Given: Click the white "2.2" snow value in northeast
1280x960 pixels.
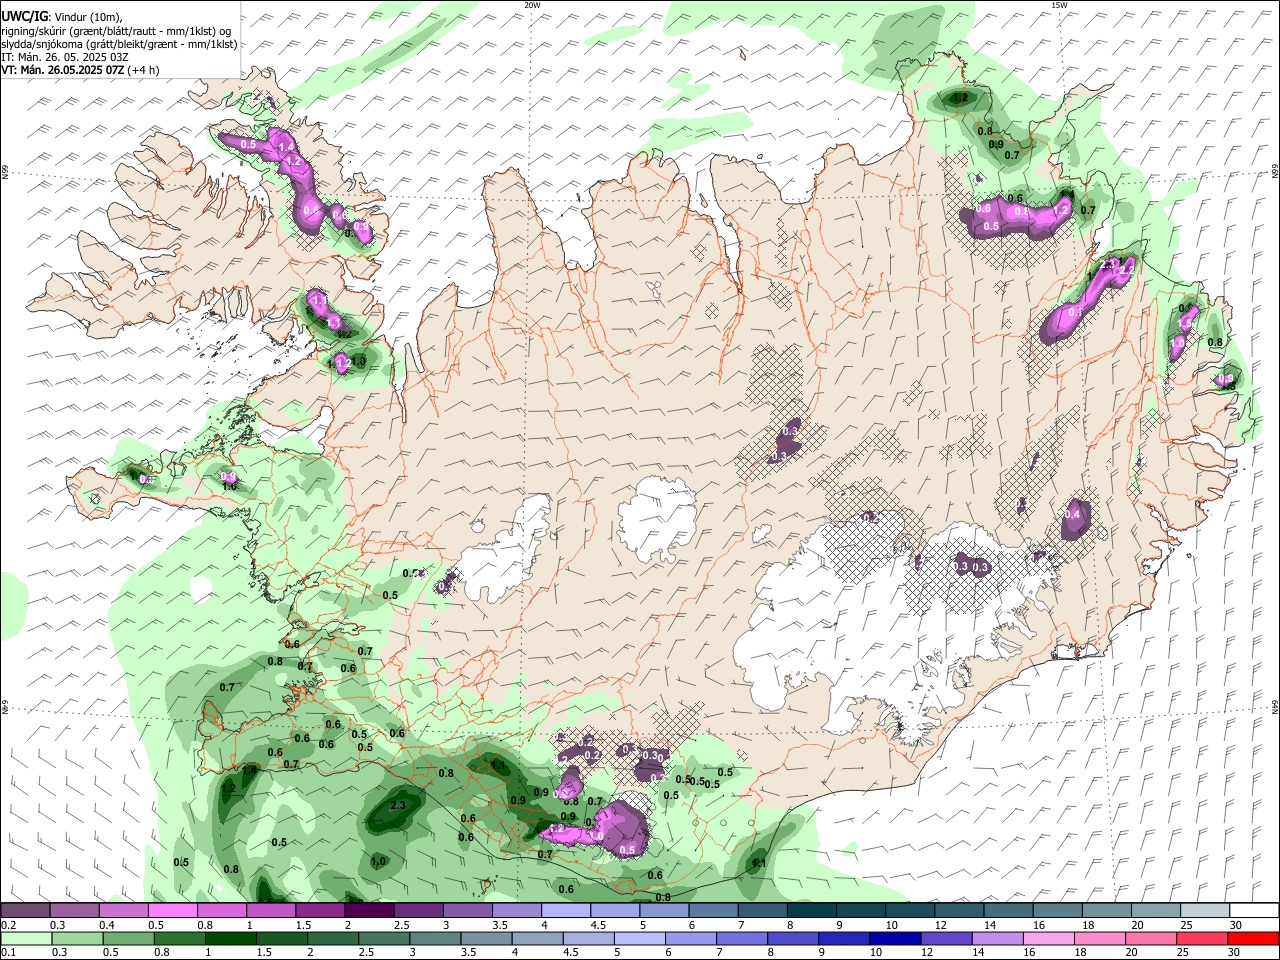Looking at the screenshot, I should point(1126,270).
